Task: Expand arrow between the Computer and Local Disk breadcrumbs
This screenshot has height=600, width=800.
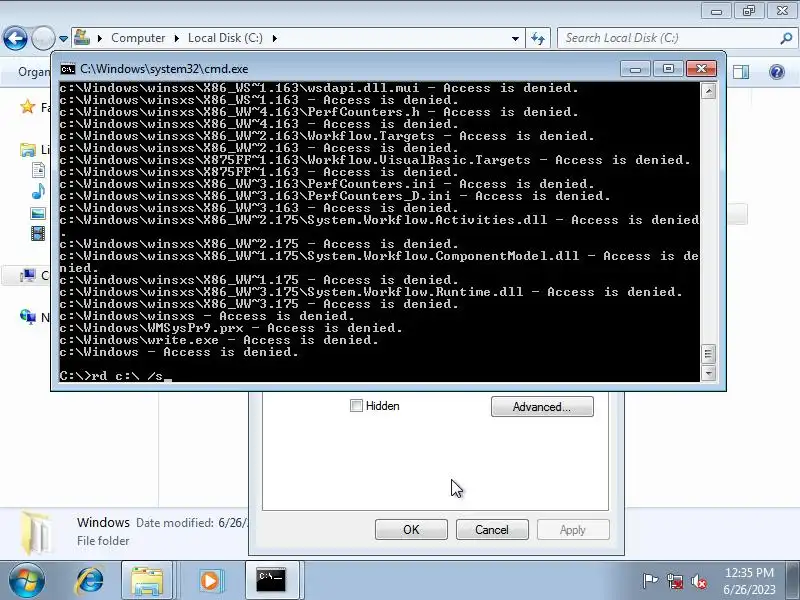Action: click(x=177, y=38)
